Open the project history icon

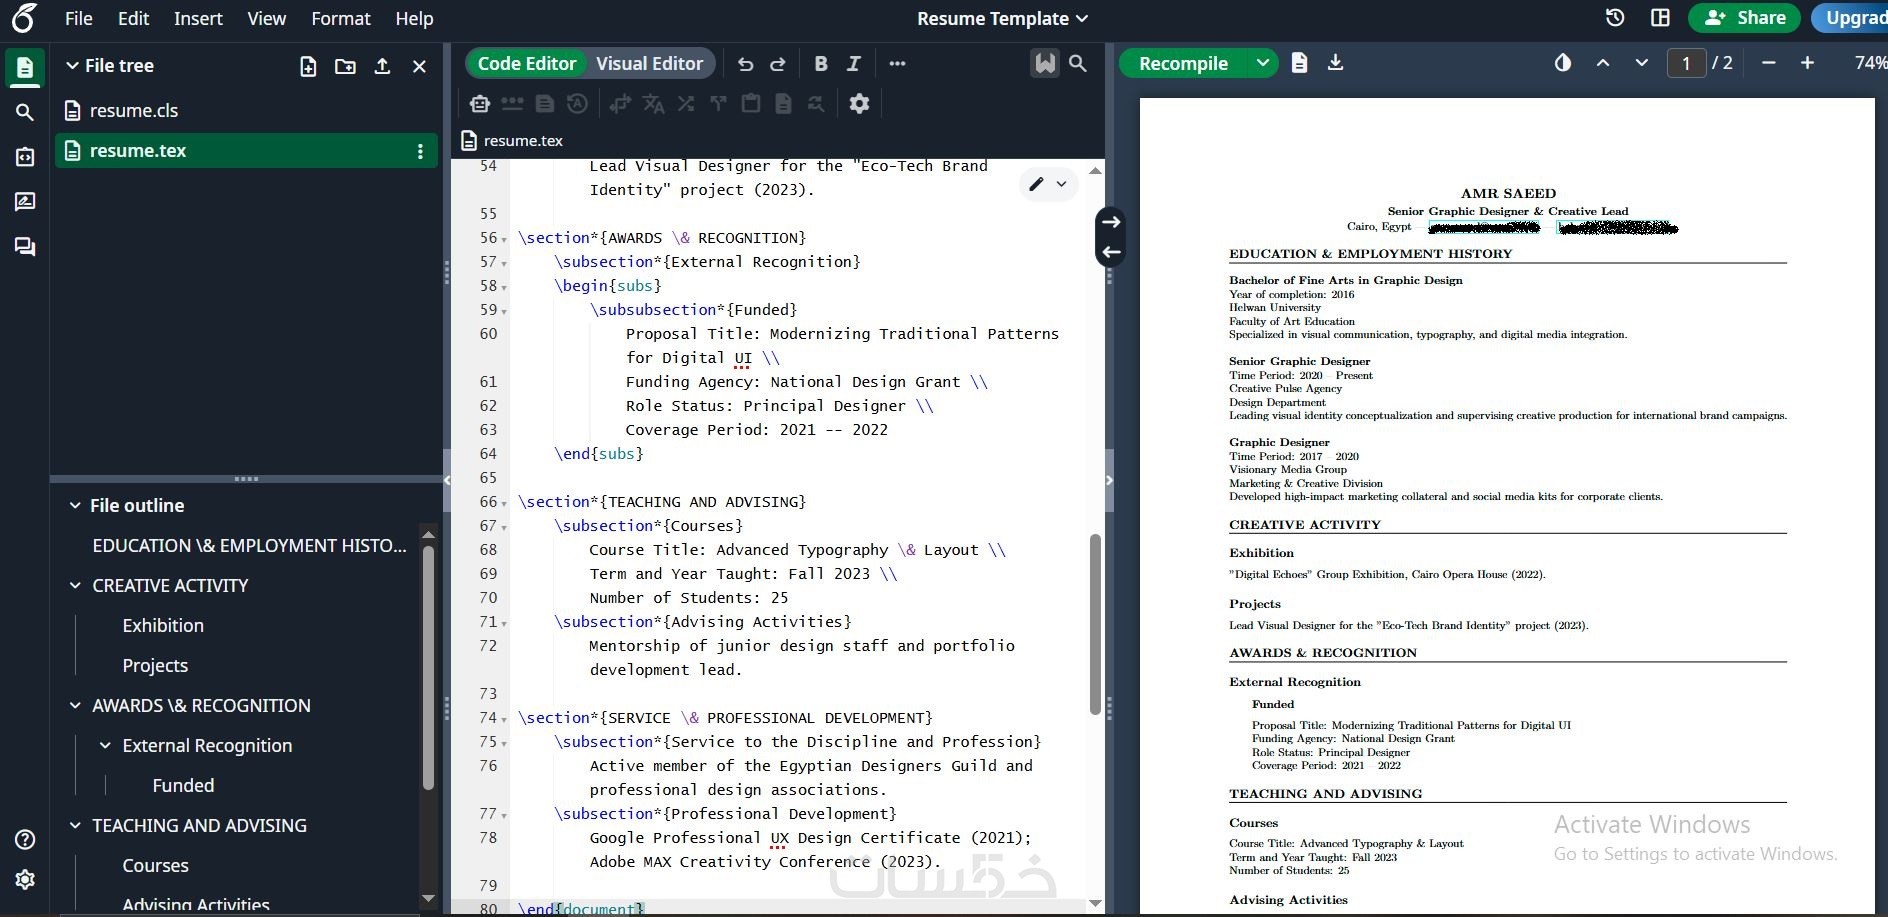(1614, 18)
